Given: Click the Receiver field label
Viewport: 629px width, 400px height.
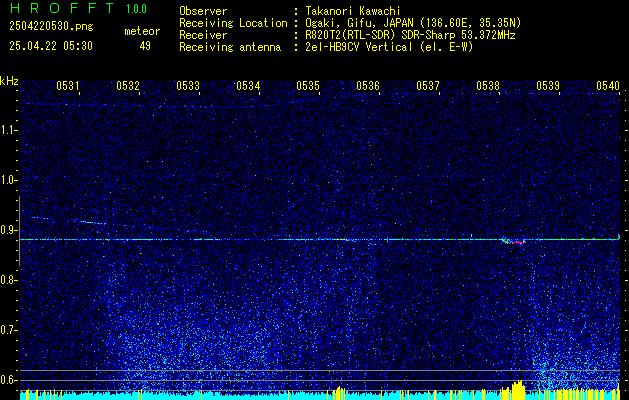Looking at the screenshot, I should (203, 35).
